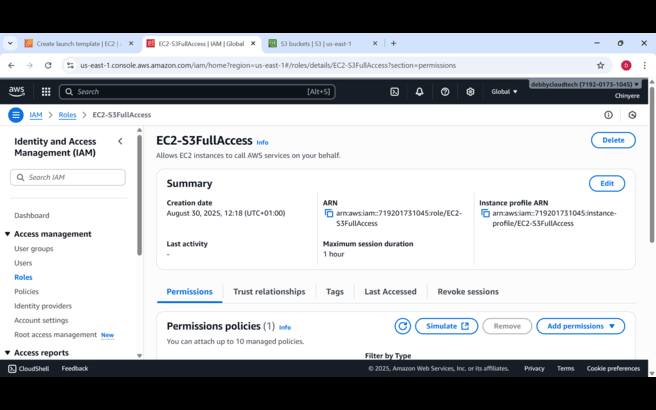Viewport: 656px width, 410px height.
Task: Open Account settings in sidebar
Action: point(41,320)
